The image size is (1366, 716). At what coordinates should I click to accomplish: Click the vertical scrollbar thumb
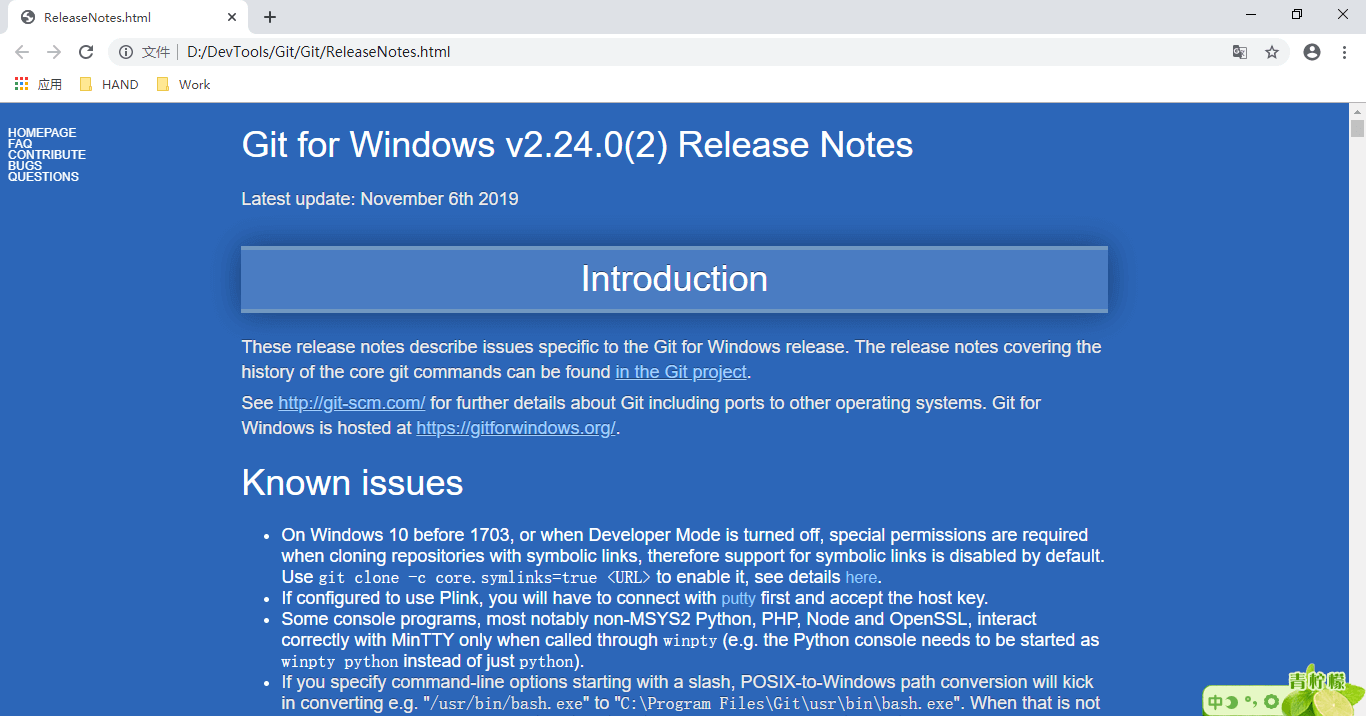coord(1357,129)
